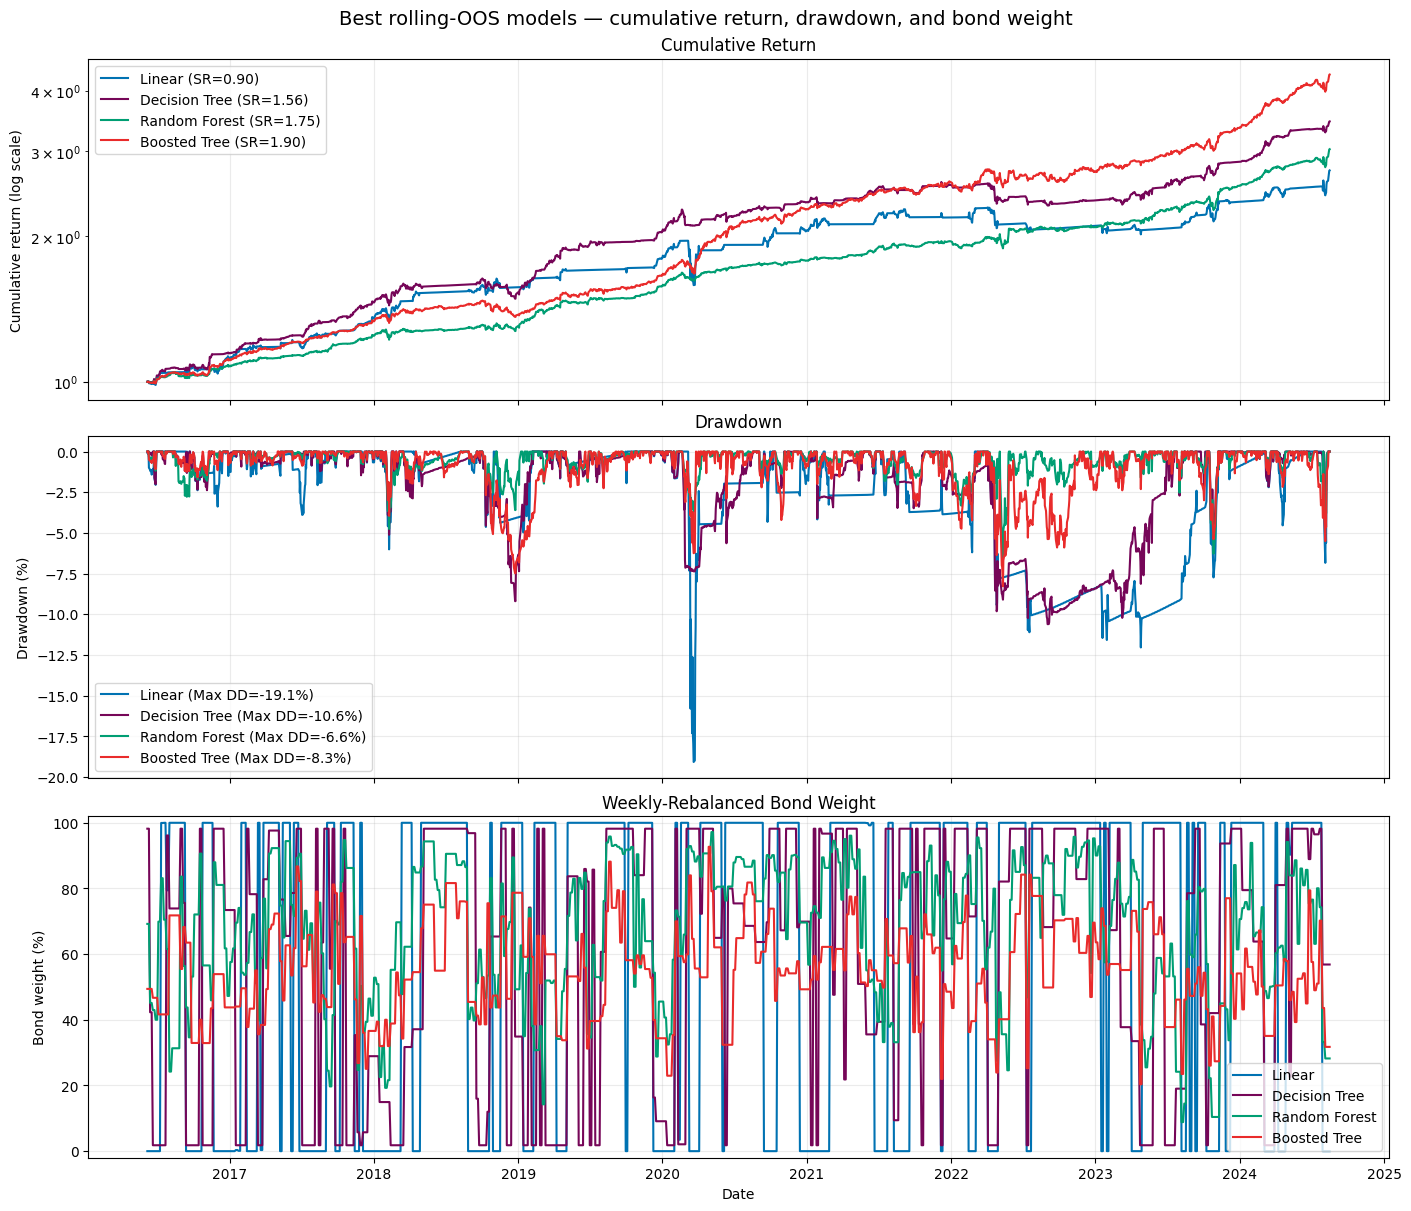The height and width of the screenshot is (1211, 1411).
Task: Click the 'Date' x-axis label
Action: tap(738, 1194)
